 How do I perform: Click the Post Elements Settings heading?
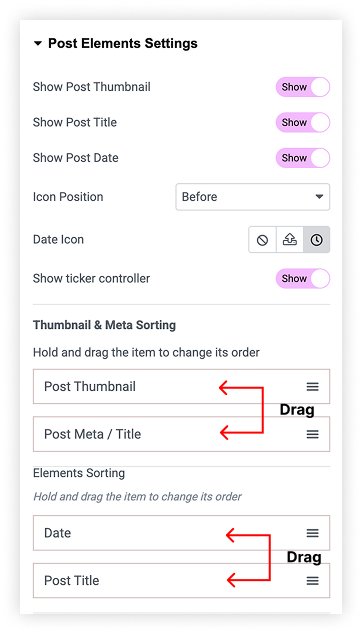pos(123,43)
